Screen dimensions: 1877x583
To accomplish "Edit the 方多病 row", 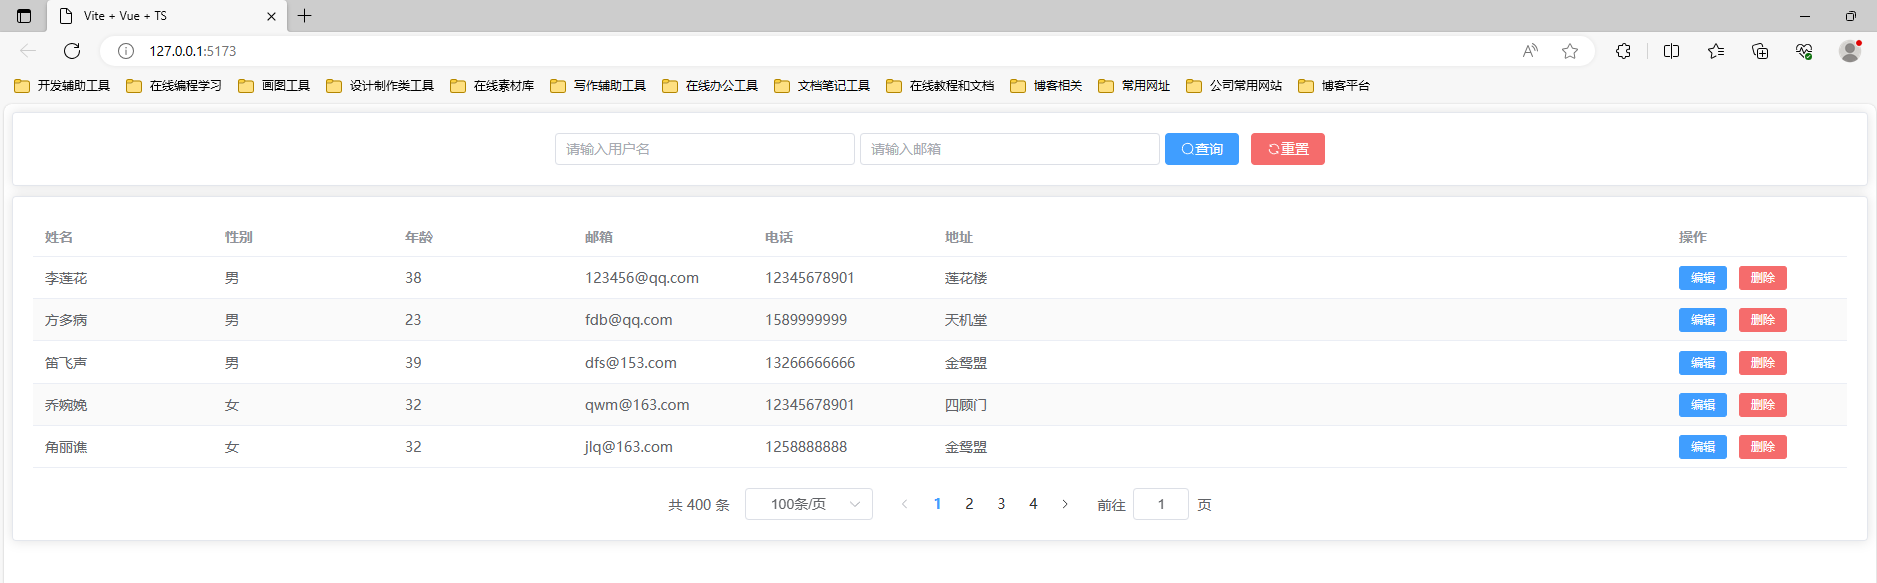I will click(1703, 320).
